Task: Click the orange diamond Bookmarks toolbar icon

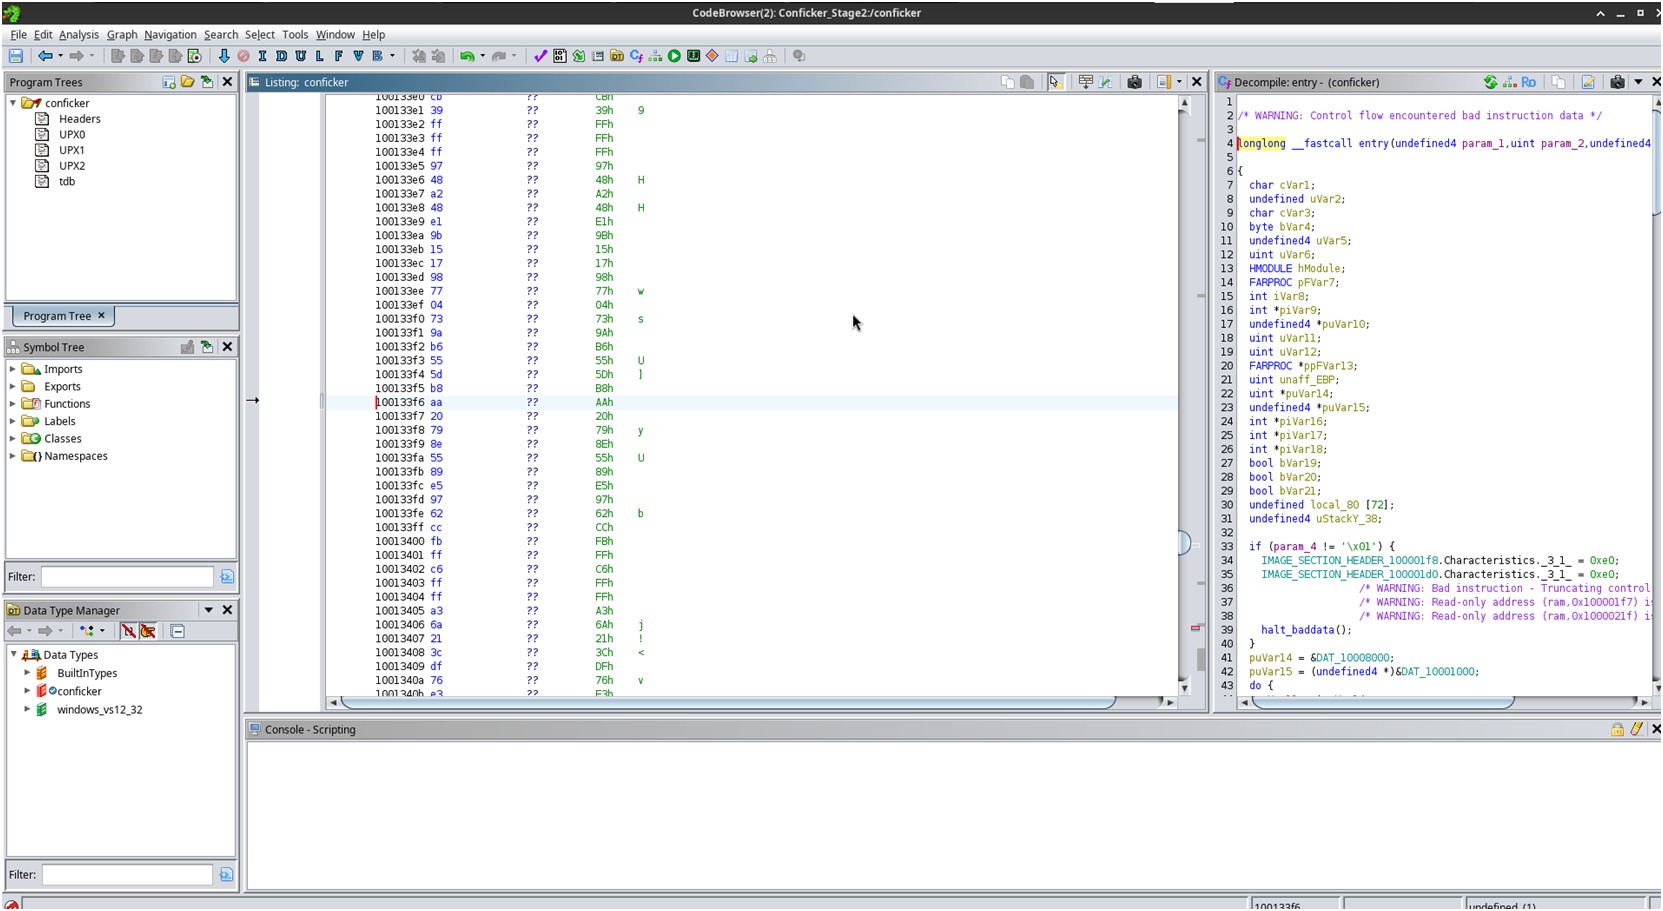Action: [712, 56]
